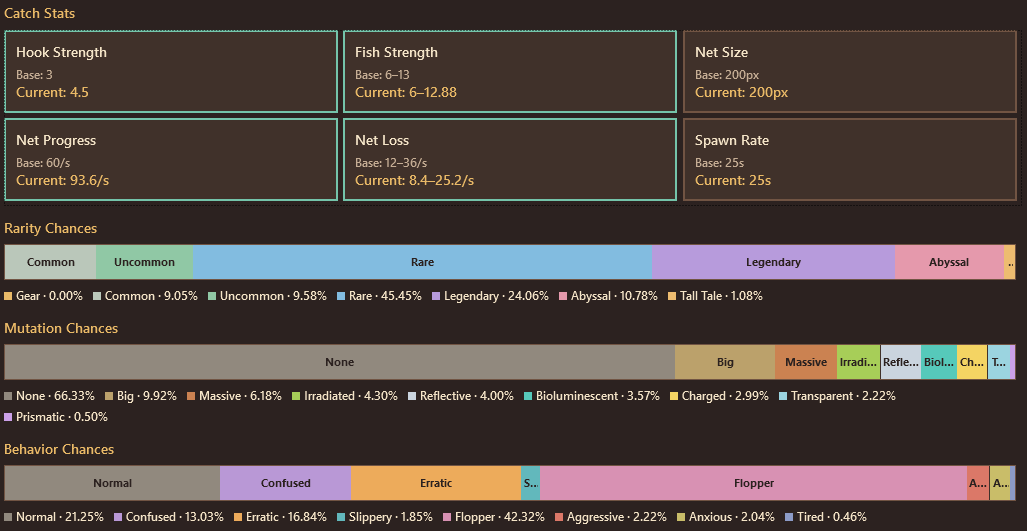Click the Erratic 16.84% legend entry
This screenshot has width=1027, height=531.
click(280, 517)
